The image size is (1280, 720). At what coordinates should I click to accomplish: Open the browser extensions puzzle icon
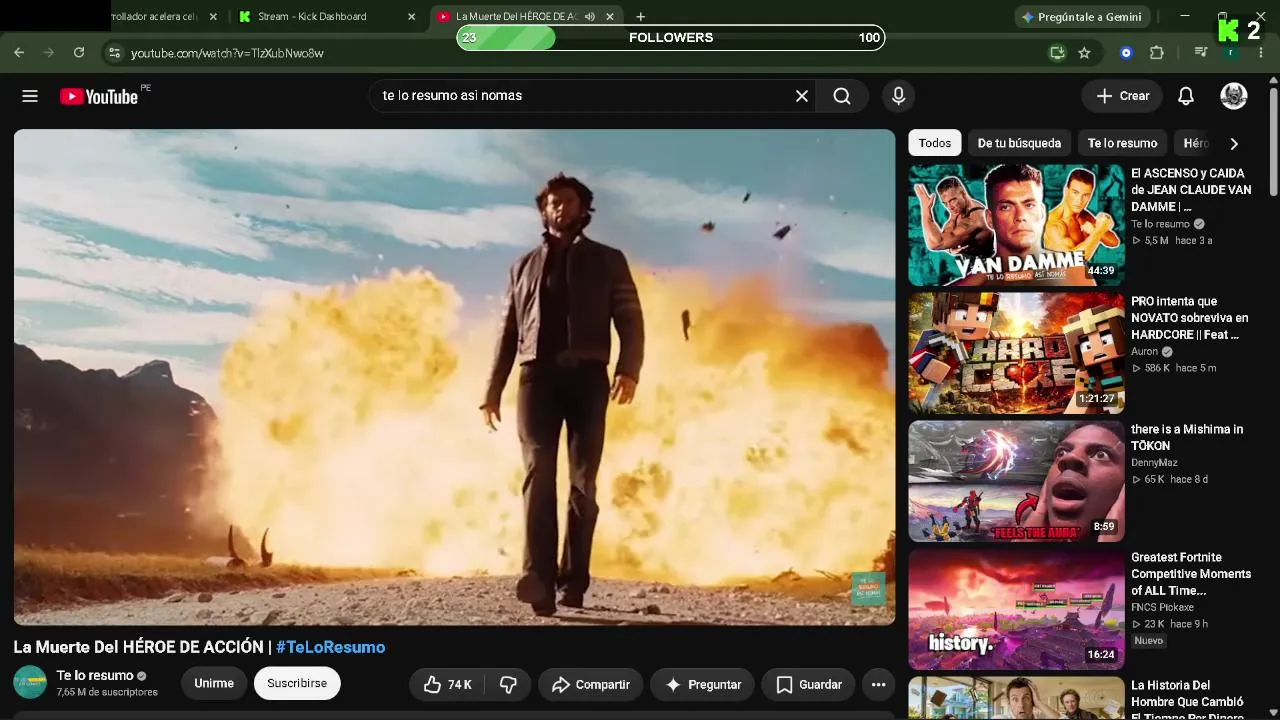coord(1157,53)
